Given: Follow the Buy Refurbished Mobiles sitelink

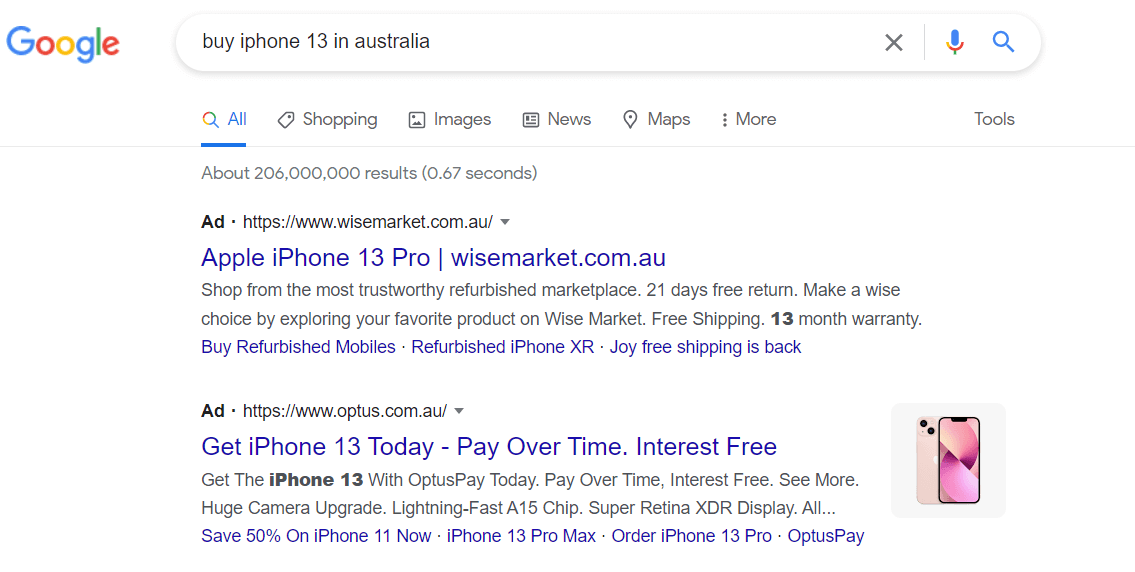Looking at the screenshot, I should pyautogui.click(x=298, y=347).
